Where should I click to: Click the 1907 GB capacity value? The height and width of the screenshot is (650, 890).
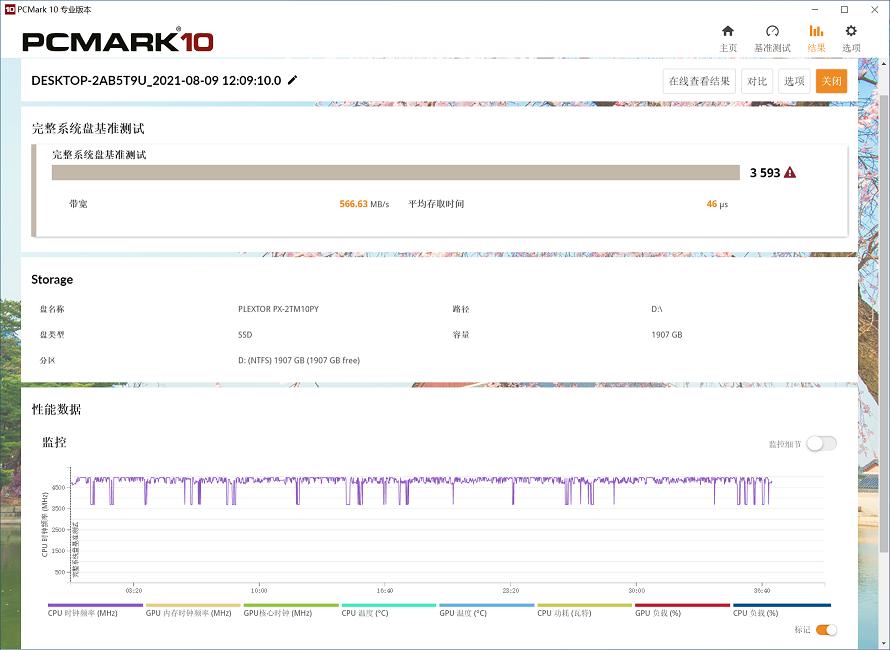(x=666, y=334)
